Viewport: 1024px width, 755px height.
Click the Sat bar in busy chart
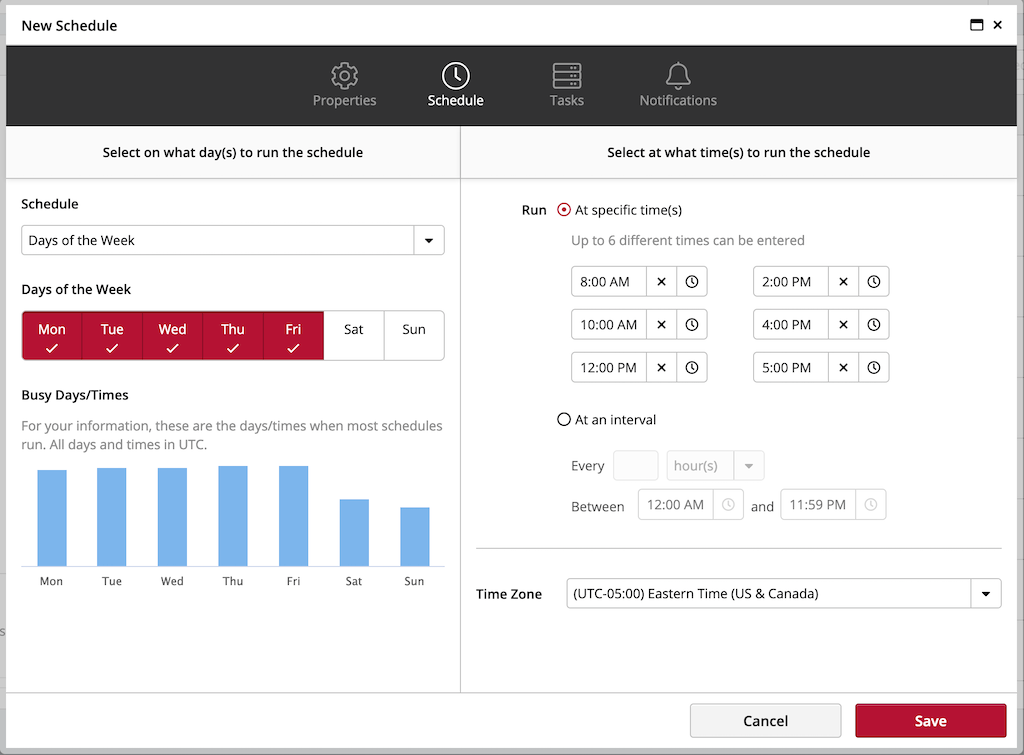click(354, 533)
